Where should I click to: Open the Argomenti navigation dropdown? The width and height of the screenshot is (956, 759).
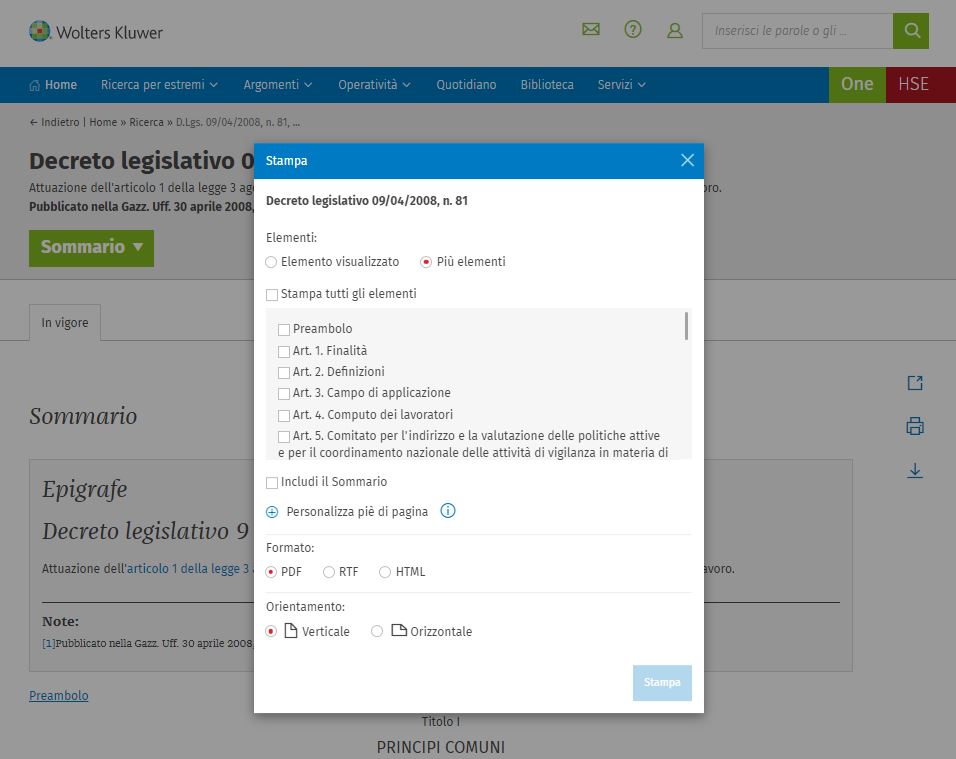pyautogui.click(x=277, y=85)
